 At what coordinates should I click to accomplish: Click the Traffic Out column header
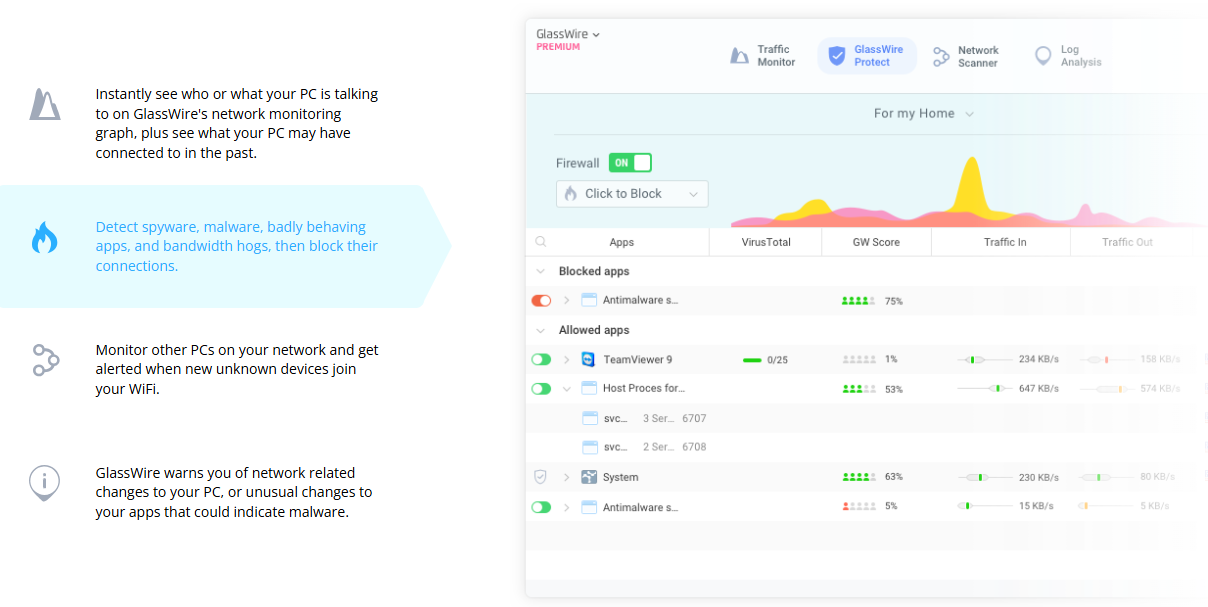point(1127,242)
